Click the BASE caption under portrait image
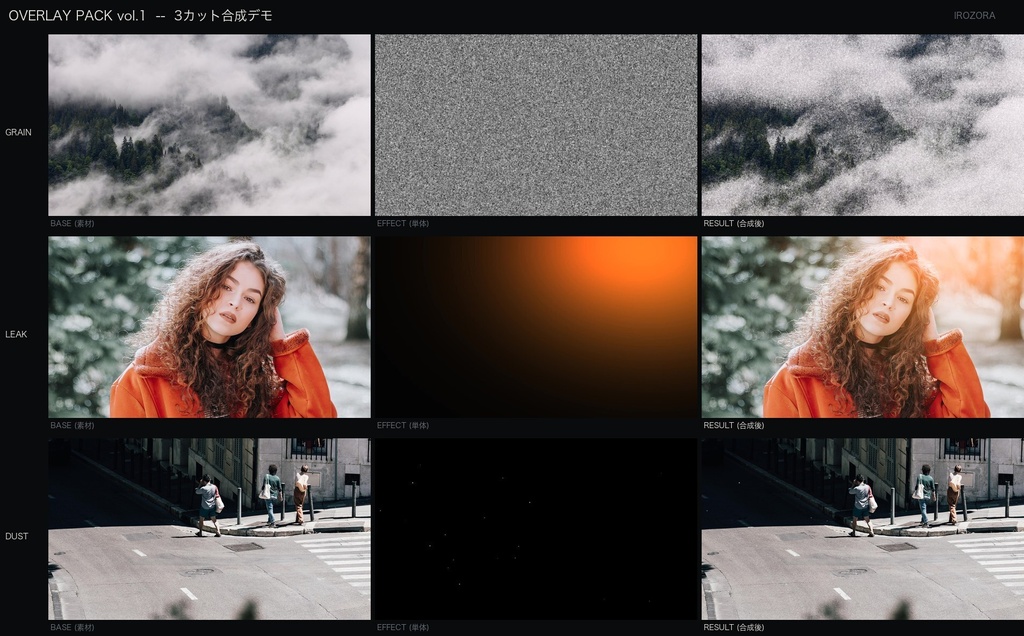The width and height of the screenshot is (1024, 636). 72,425
